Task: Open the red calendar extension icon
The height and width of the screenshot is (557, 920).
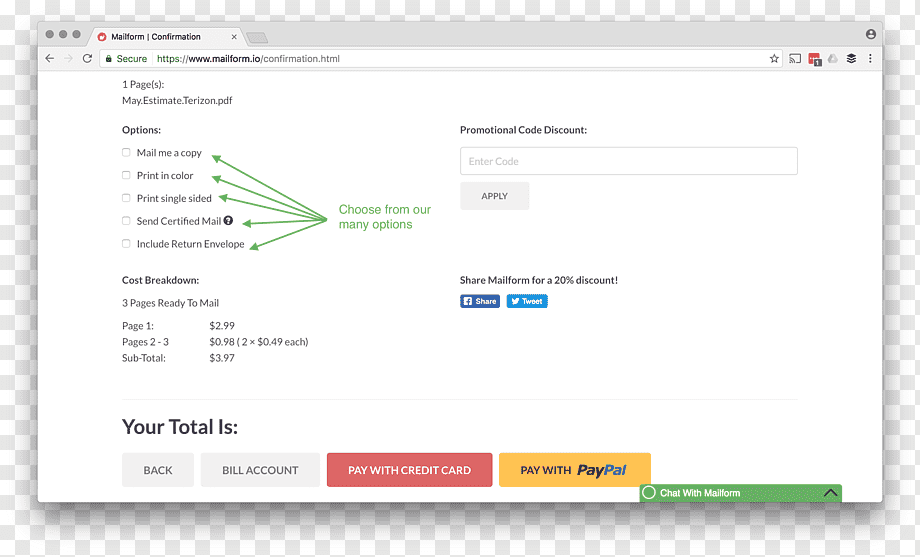Action: tap(814, 59)
